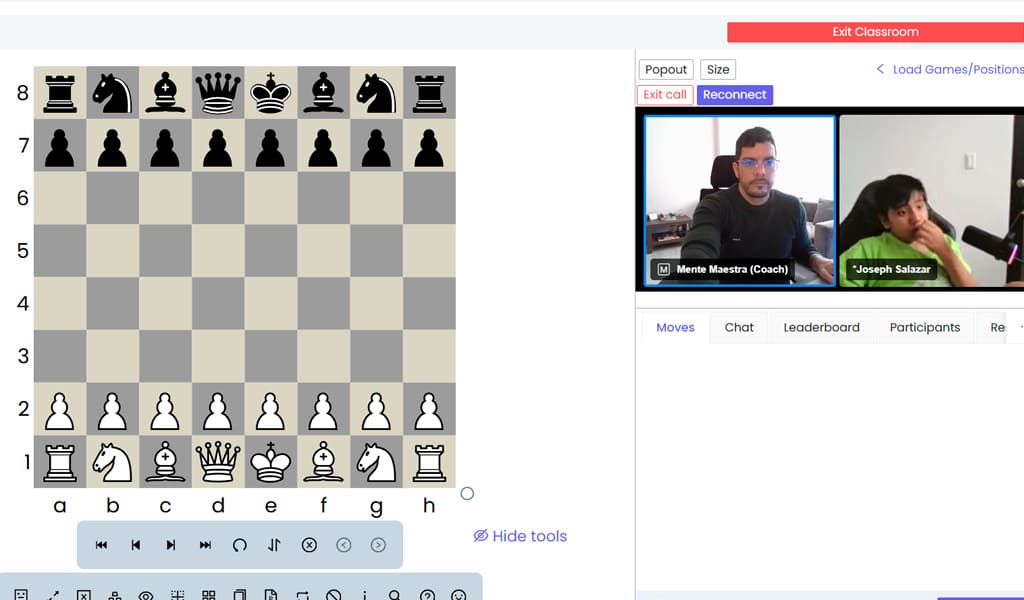1024x600 pixels.
Task: Click the white king on e1
Action: pos(271,462)
